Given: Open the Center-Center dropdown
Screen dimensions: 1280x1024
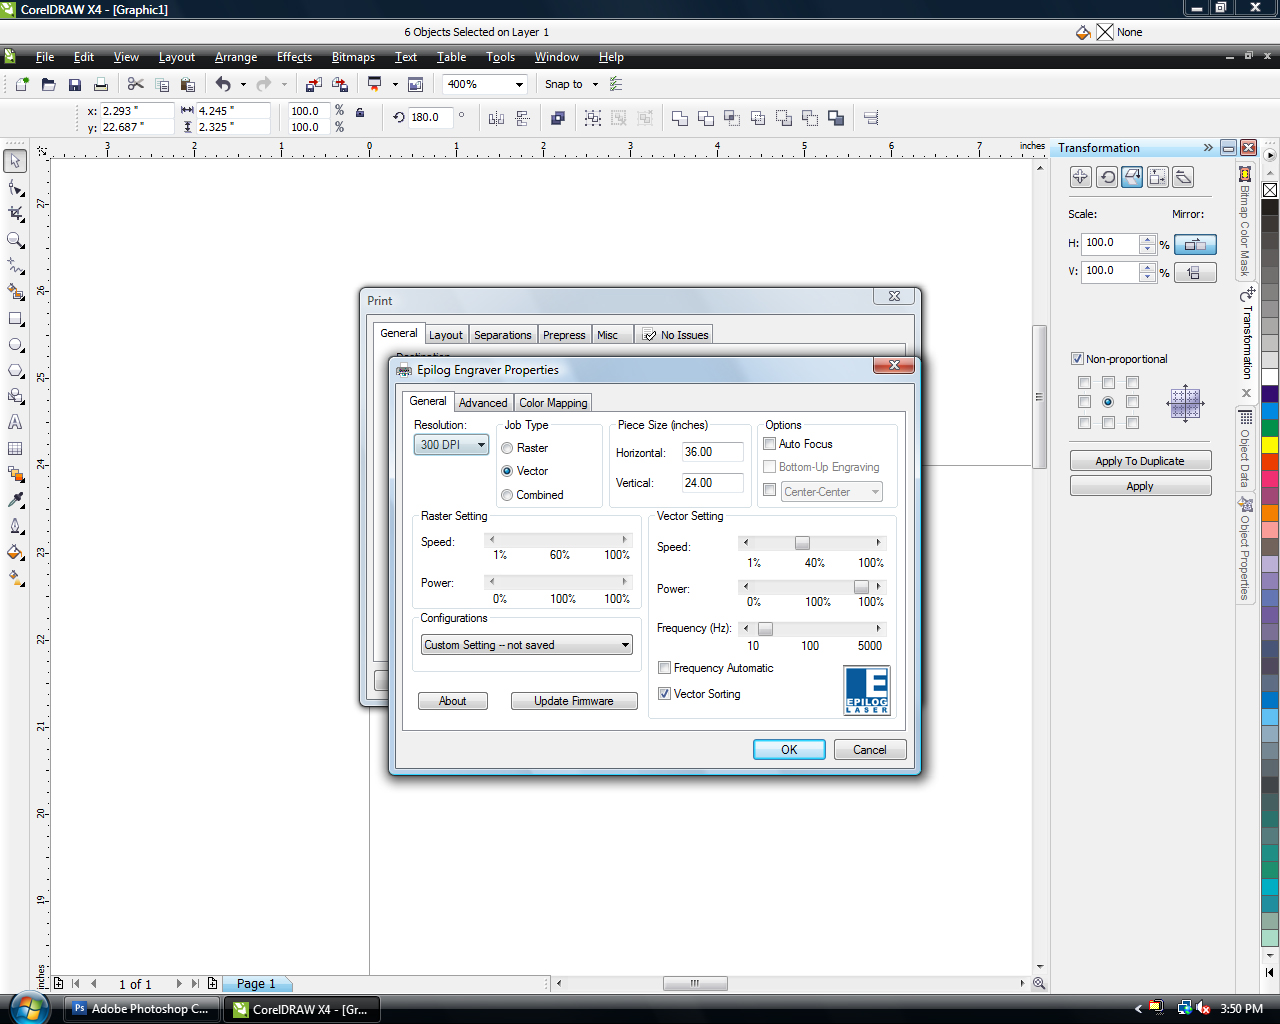Looking at the screenshot, I should (831, 492).
